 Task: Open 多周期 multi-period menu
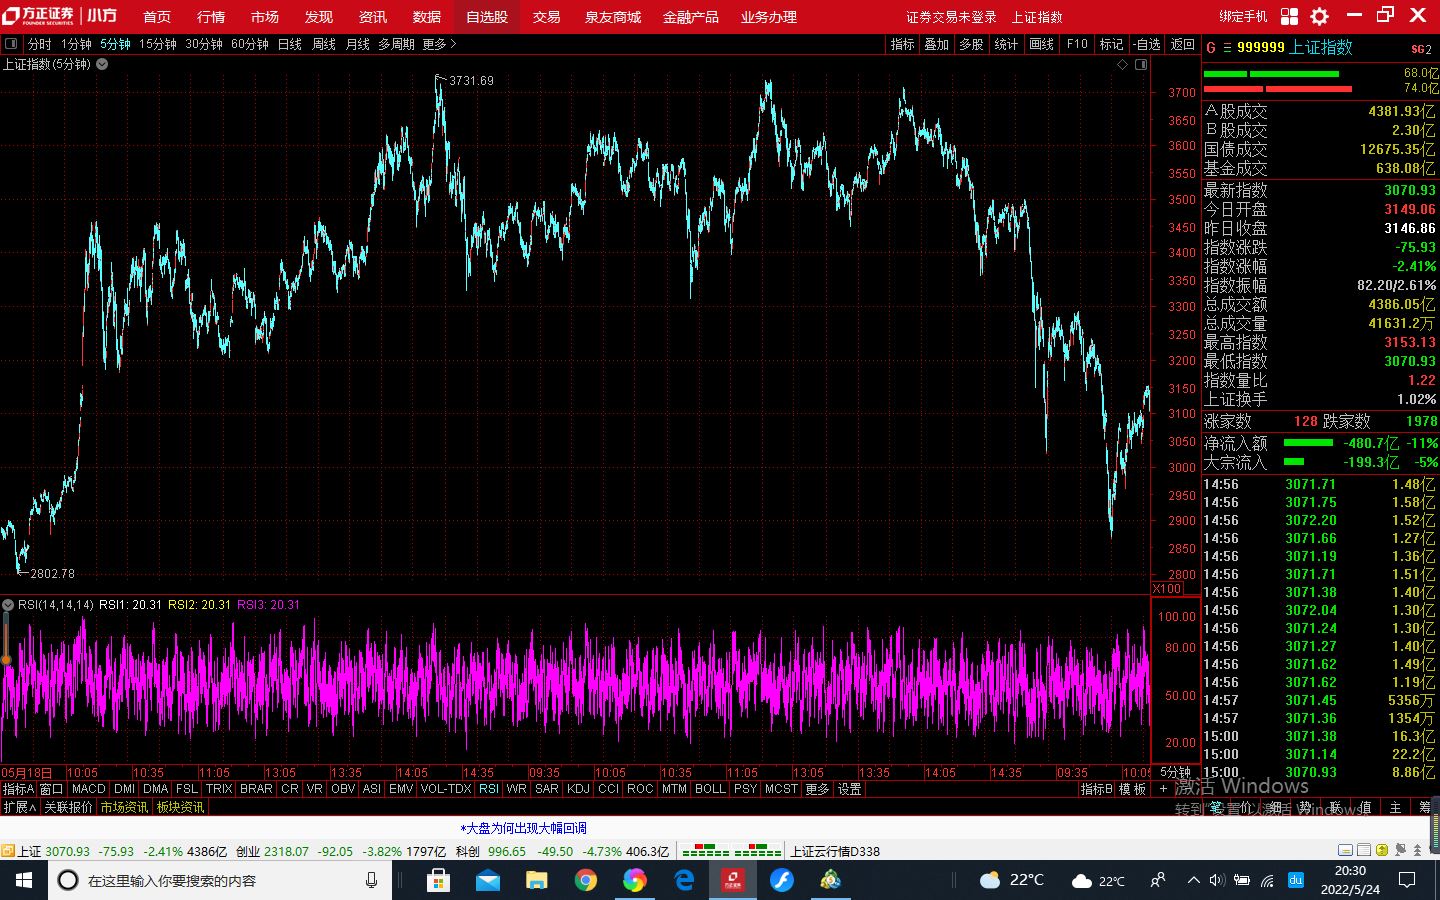tap(396, 44)
